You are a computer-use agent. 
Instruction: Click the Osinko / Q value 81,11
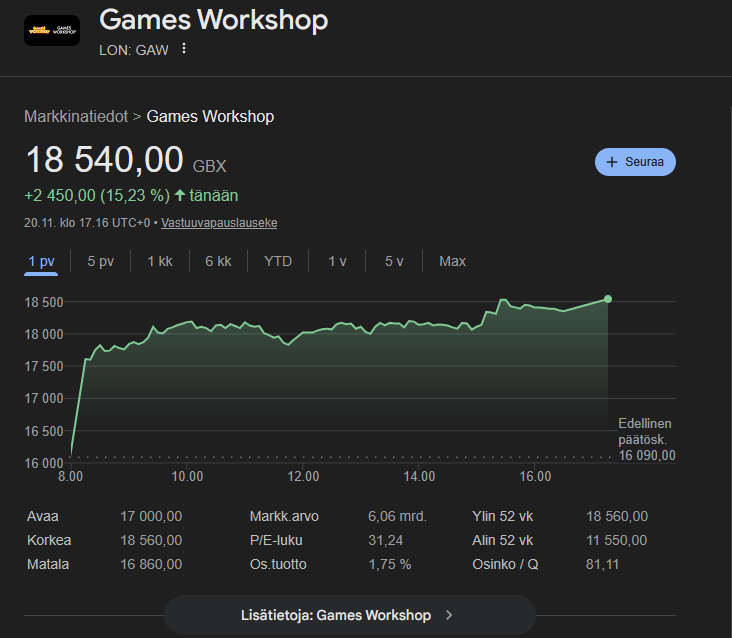pos(602,564)
